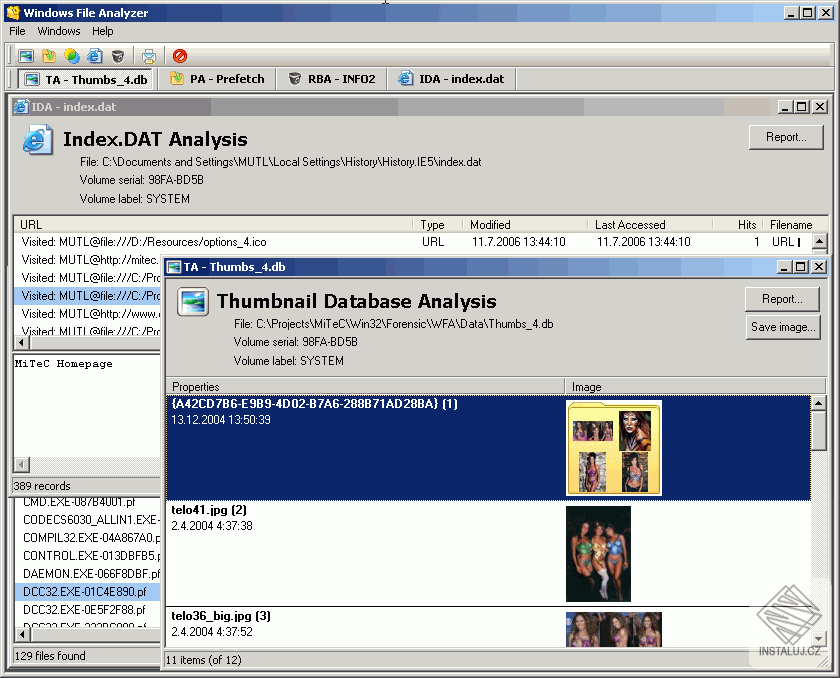
Task: Open the Thumbnail Database analysis tool icon
Action: coord(26,56)
